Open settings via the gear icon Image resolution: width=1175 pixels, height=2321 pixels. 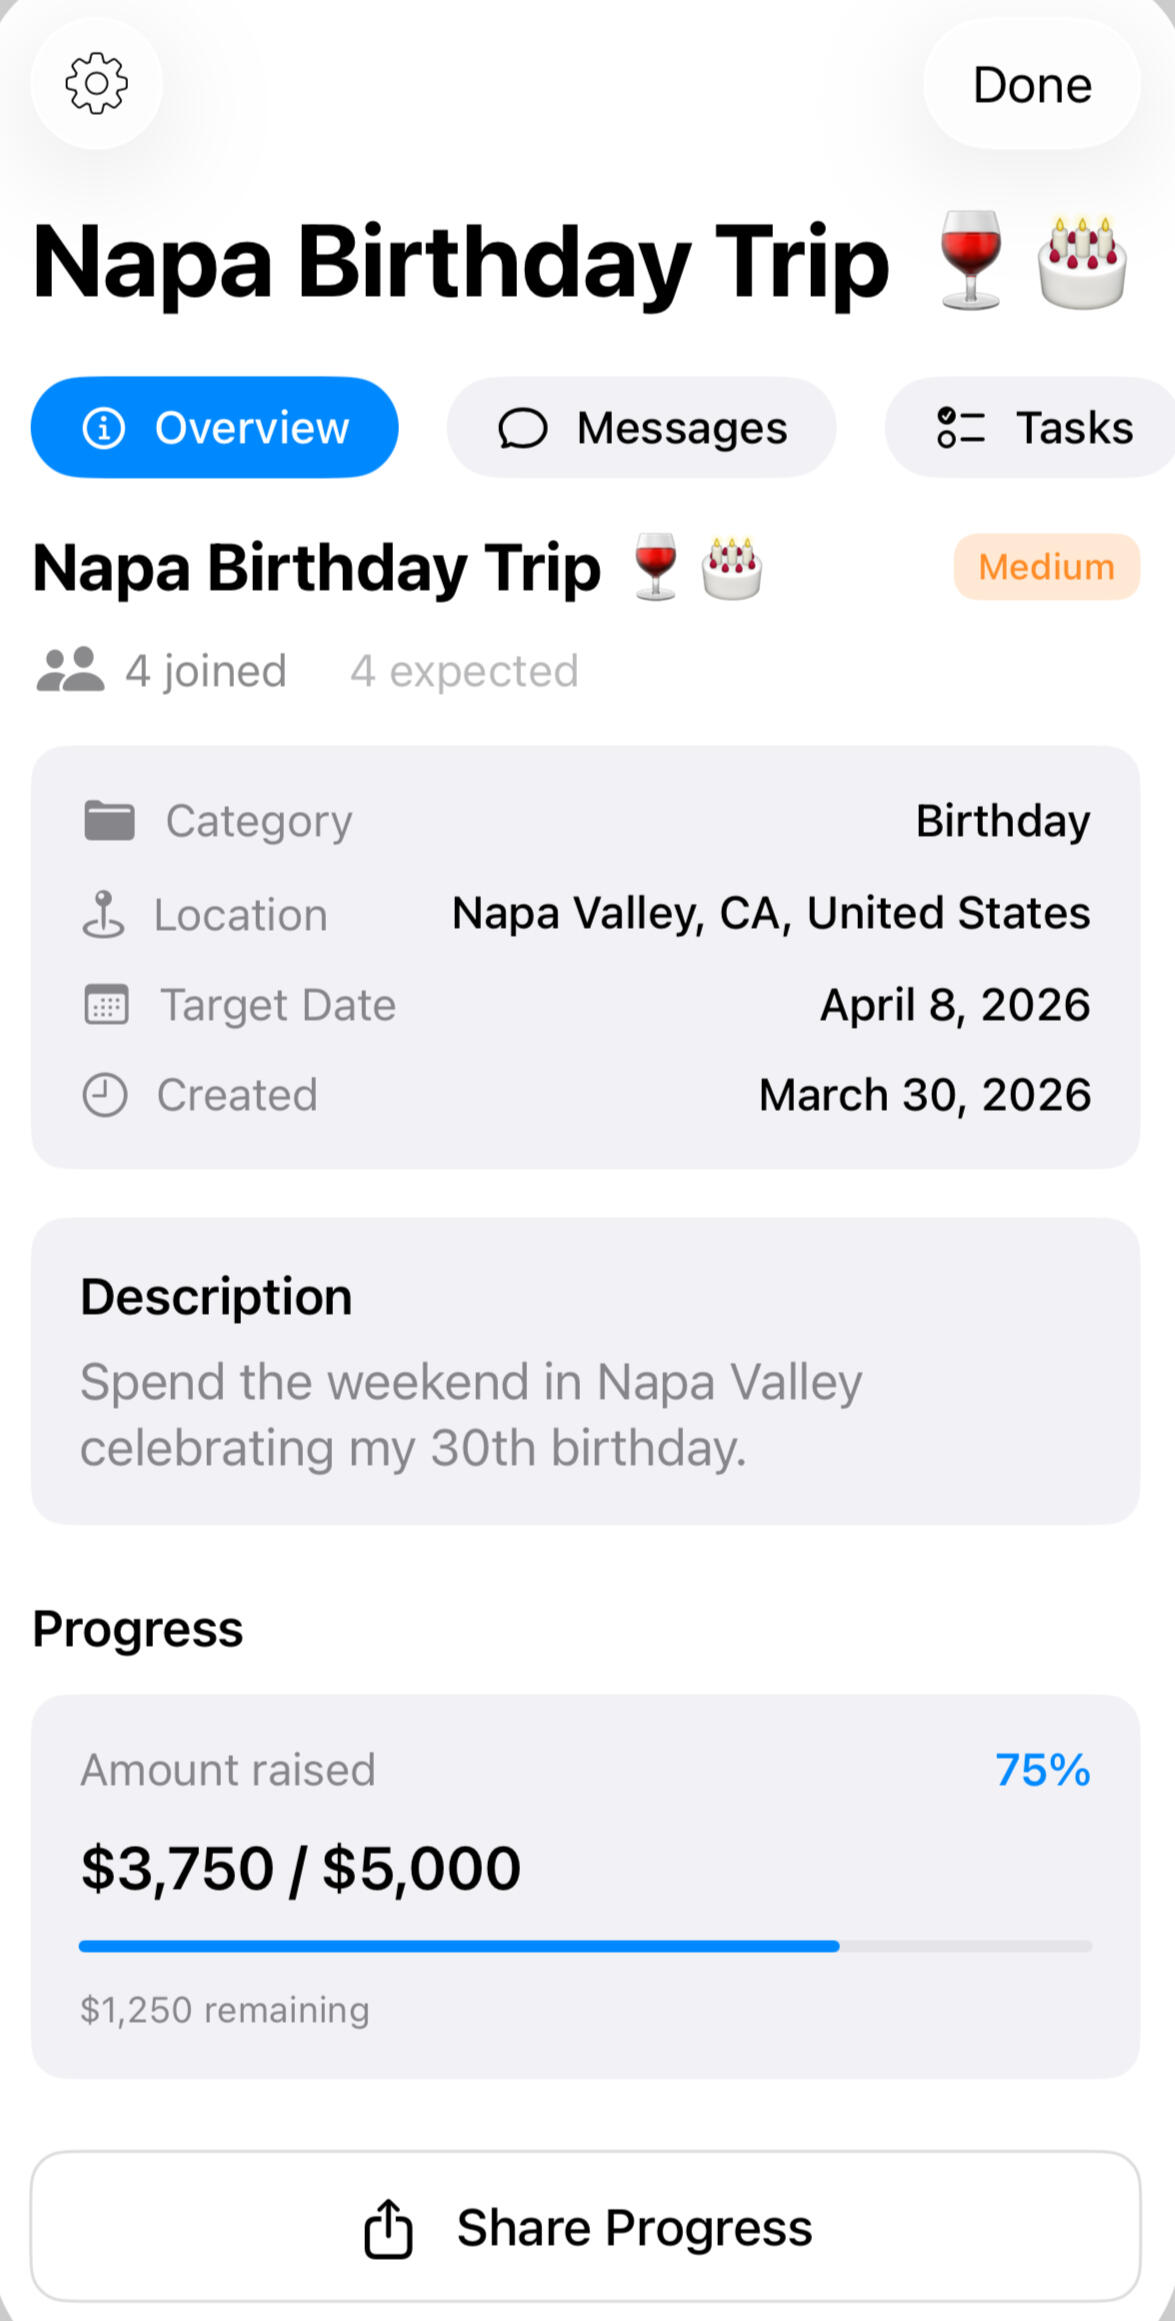tap(96, 83)
